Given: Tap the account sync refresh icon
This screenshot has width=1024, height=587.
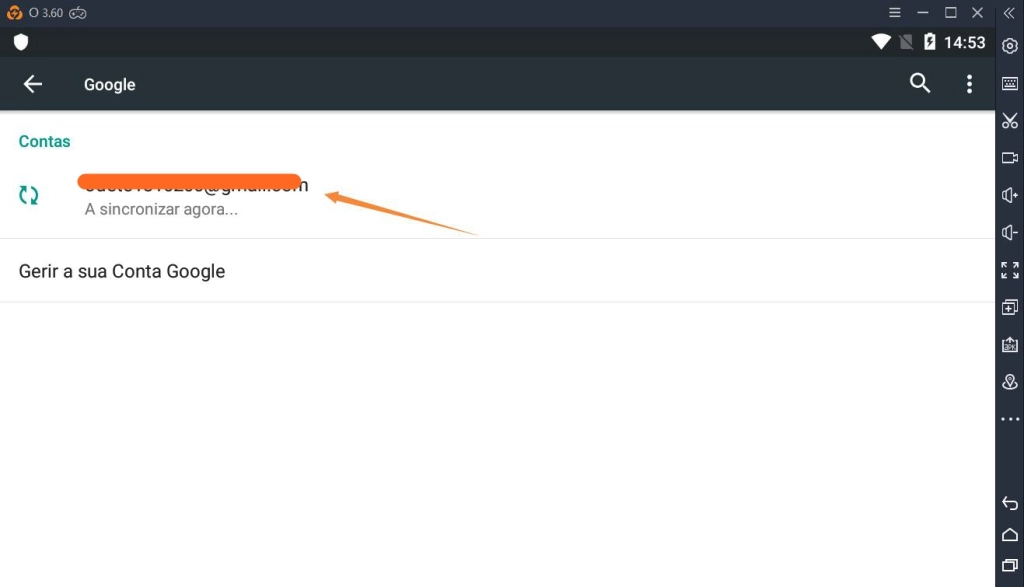Looking at the screenshot, I should click(29, 195).
